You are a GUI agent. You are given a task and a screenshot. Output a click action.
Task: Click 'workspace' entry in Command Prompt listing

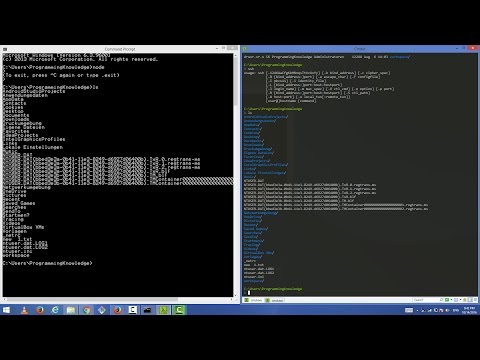16,255
